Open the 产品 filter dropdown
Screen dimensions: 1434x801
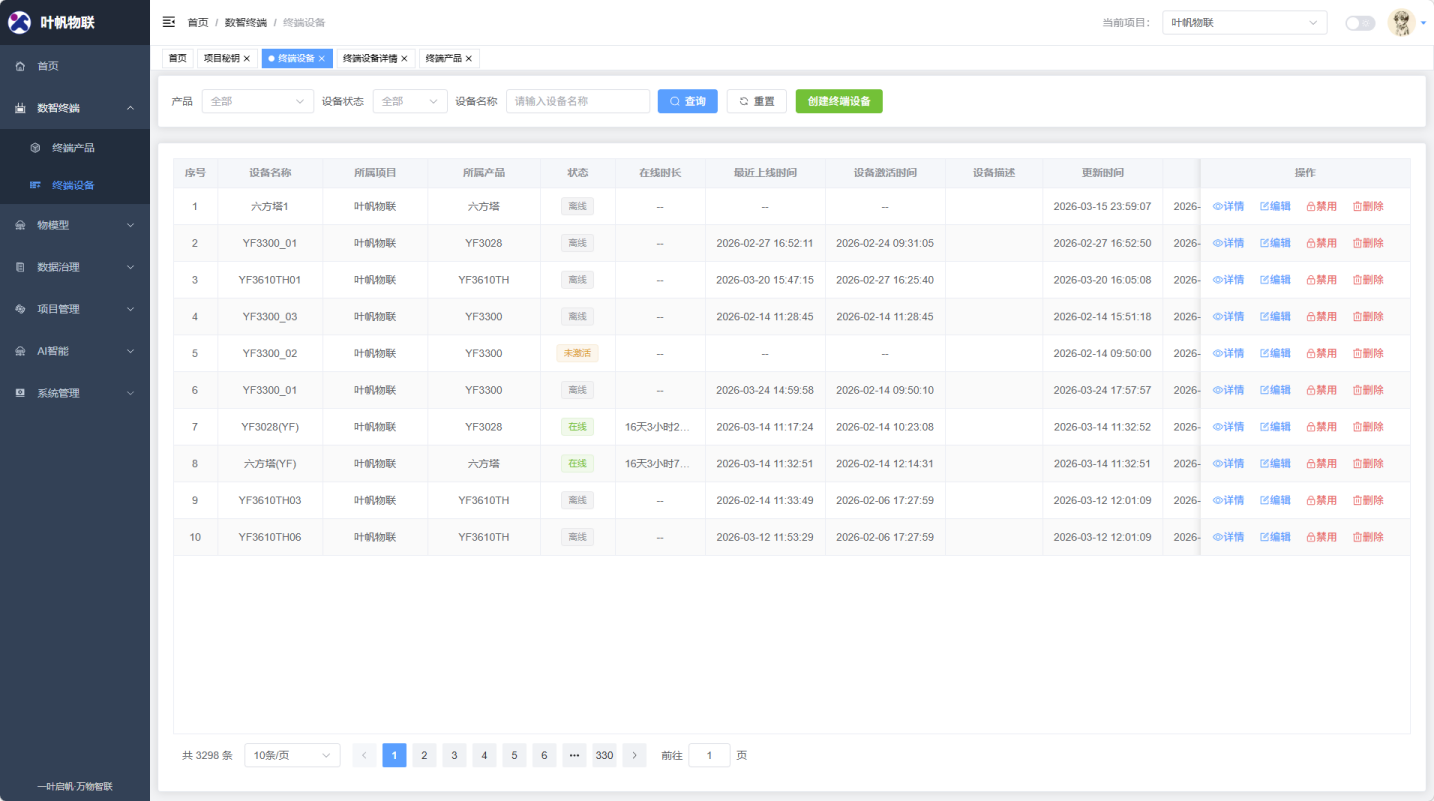point(257,101)
